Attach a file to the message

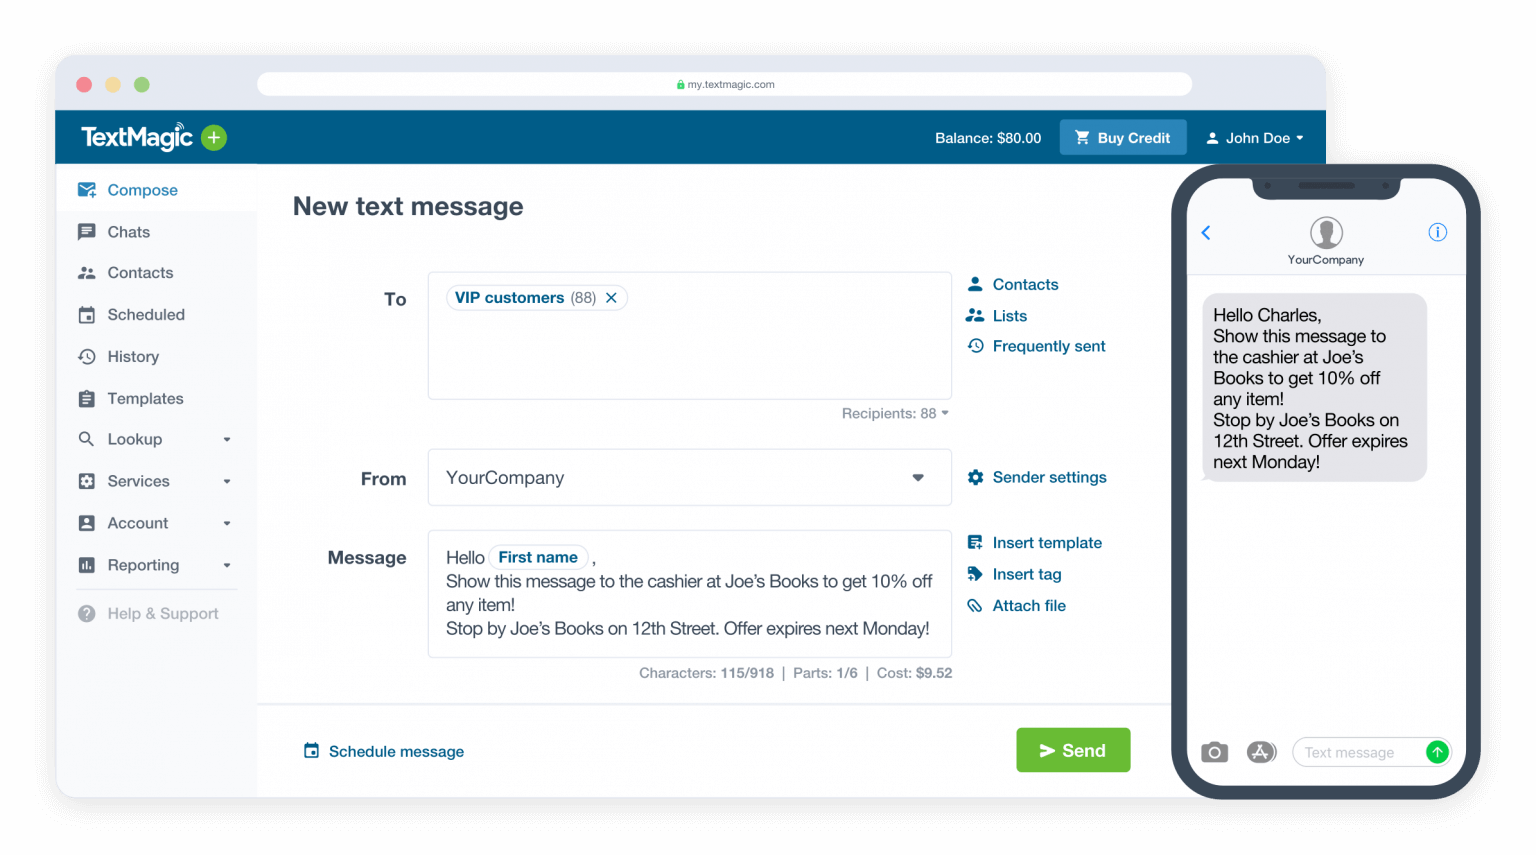pyautogui.click(x=1028, y=605)
